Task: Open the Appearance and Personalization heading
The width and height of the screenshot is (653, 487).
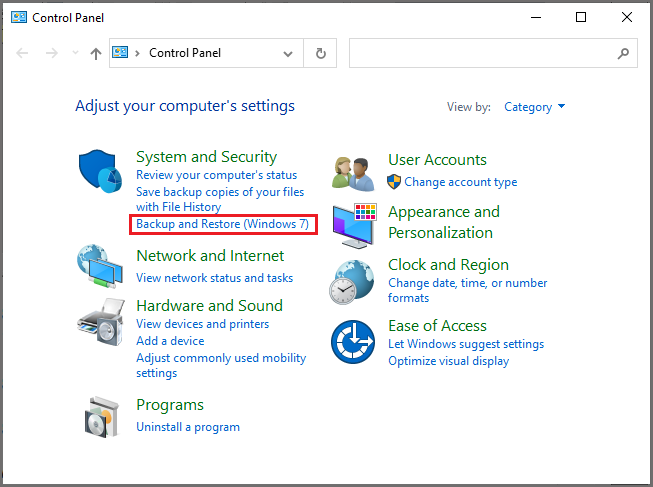Action: click(444, 222)
